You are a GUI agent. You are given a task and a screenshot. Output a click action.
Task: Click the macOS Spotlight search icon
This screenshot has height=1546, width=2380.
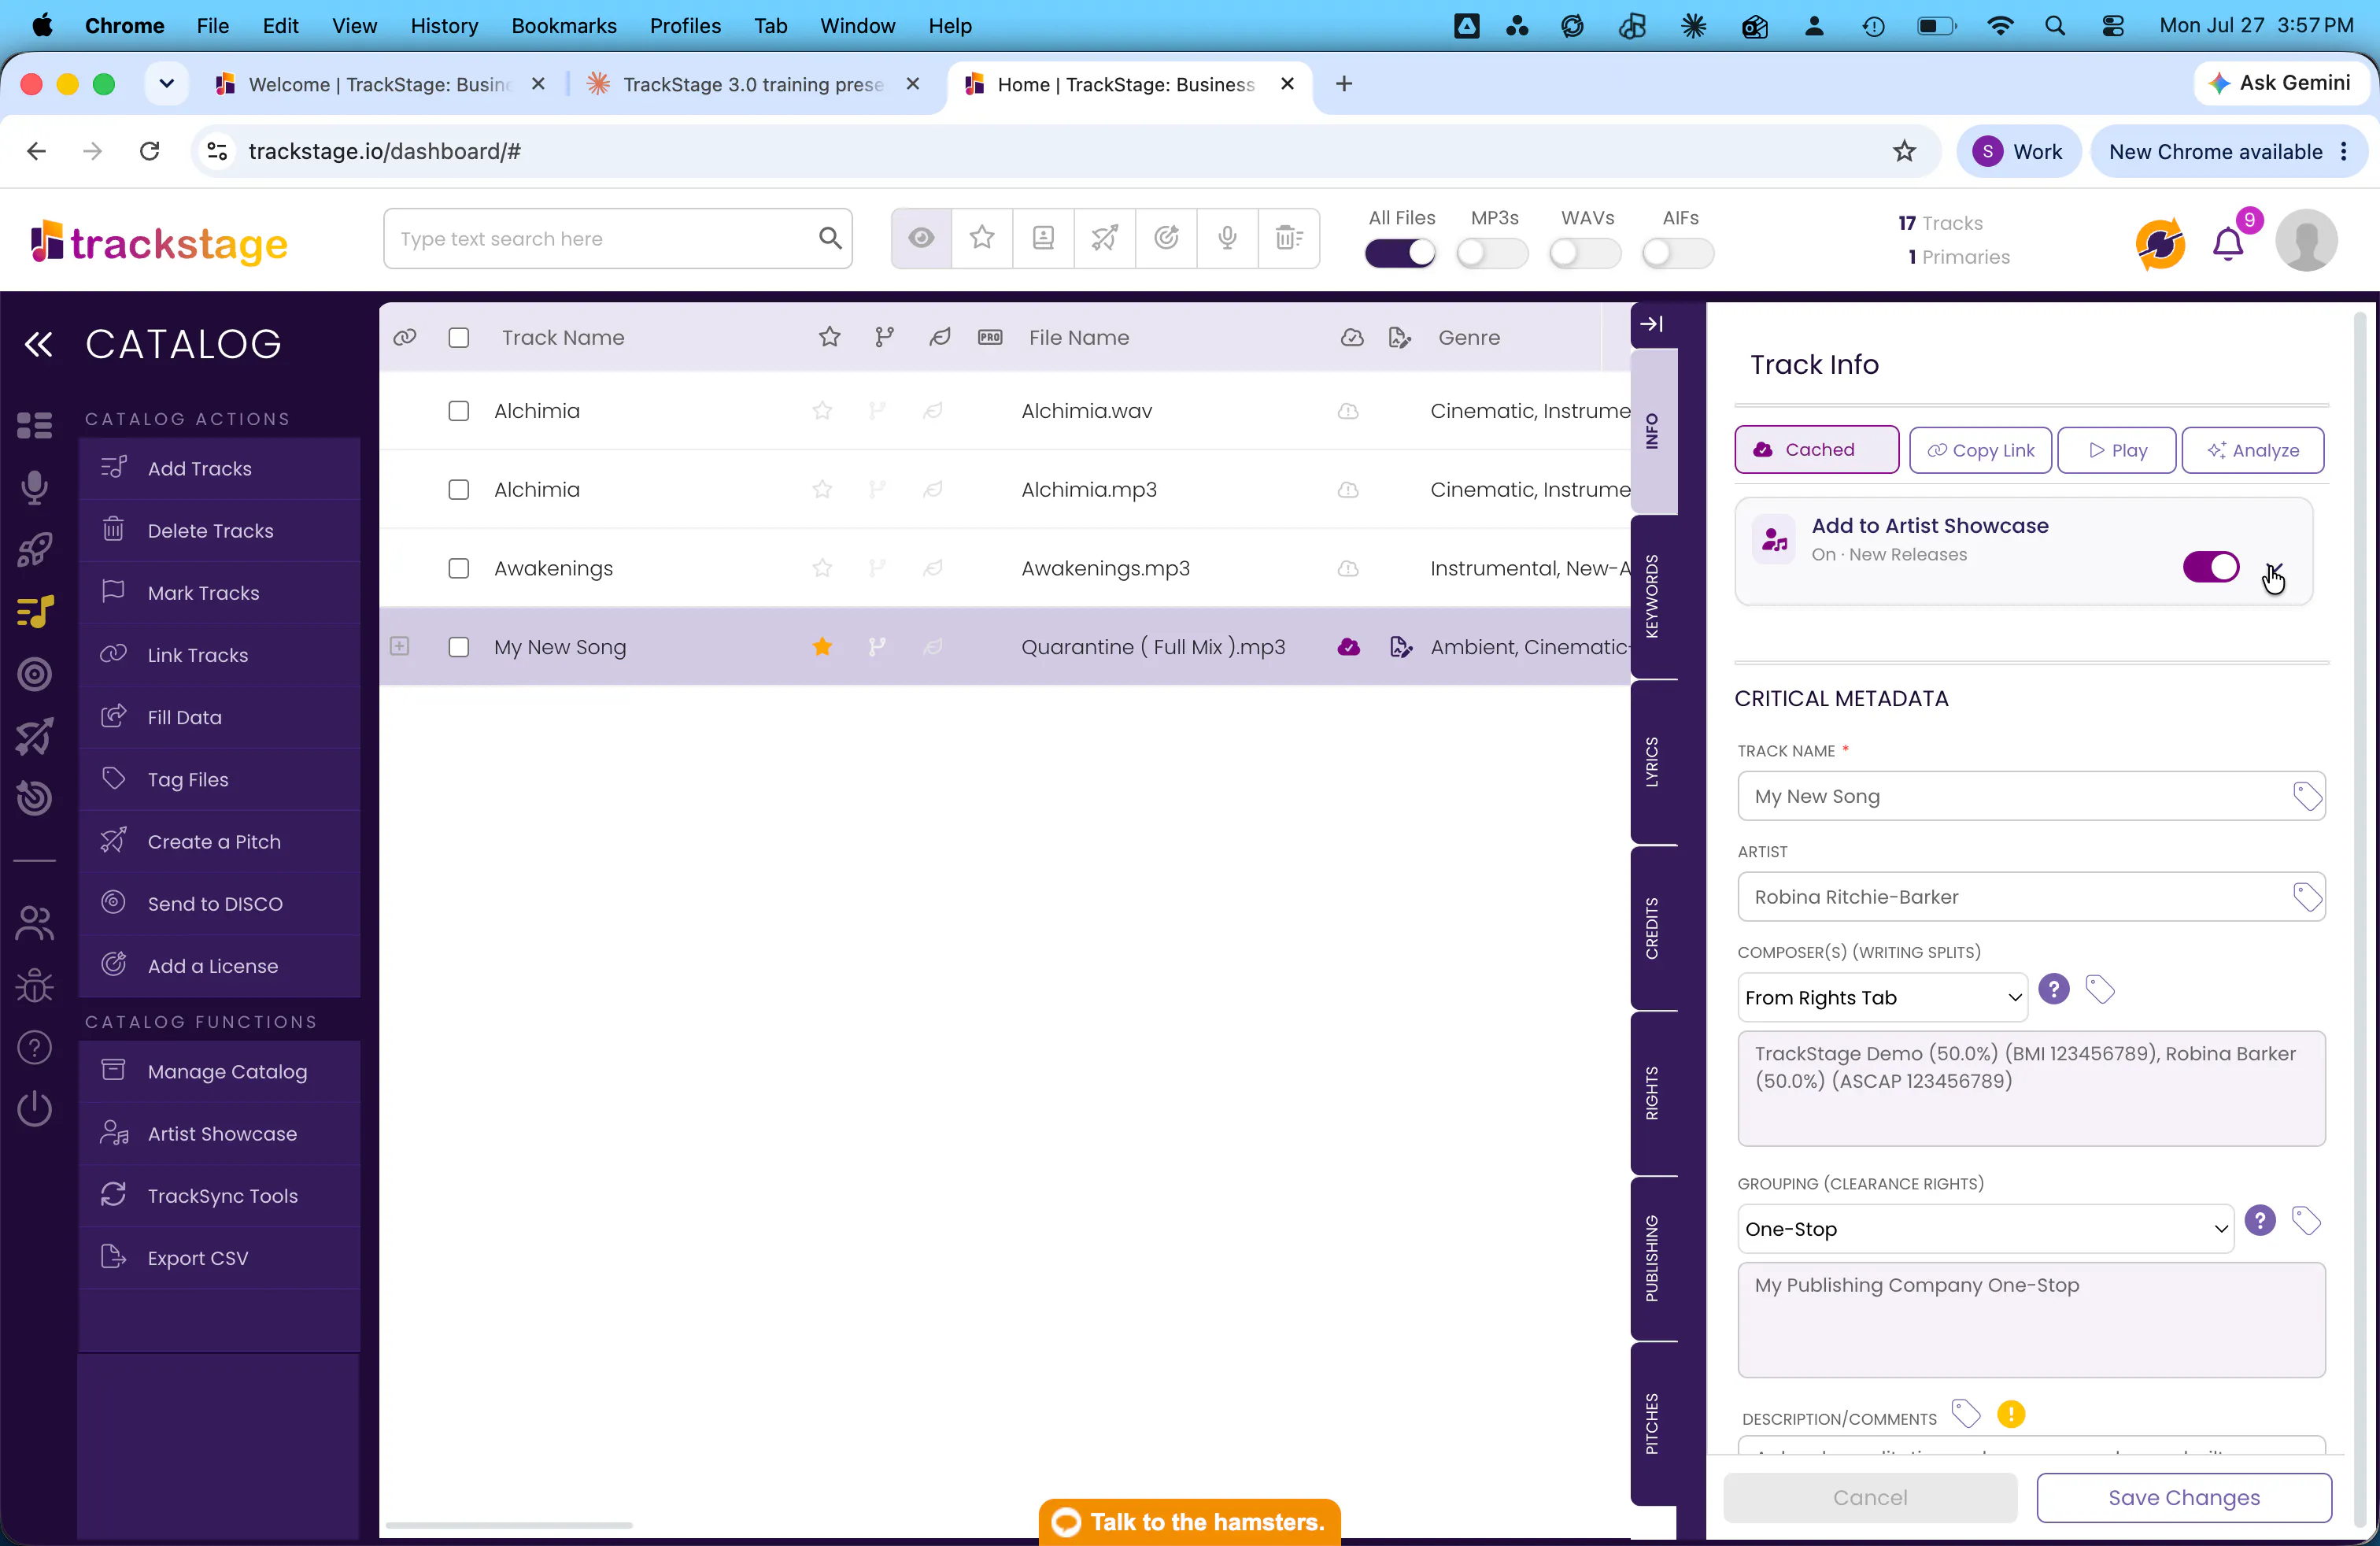pyautogui.click(x=2054, y=26)
